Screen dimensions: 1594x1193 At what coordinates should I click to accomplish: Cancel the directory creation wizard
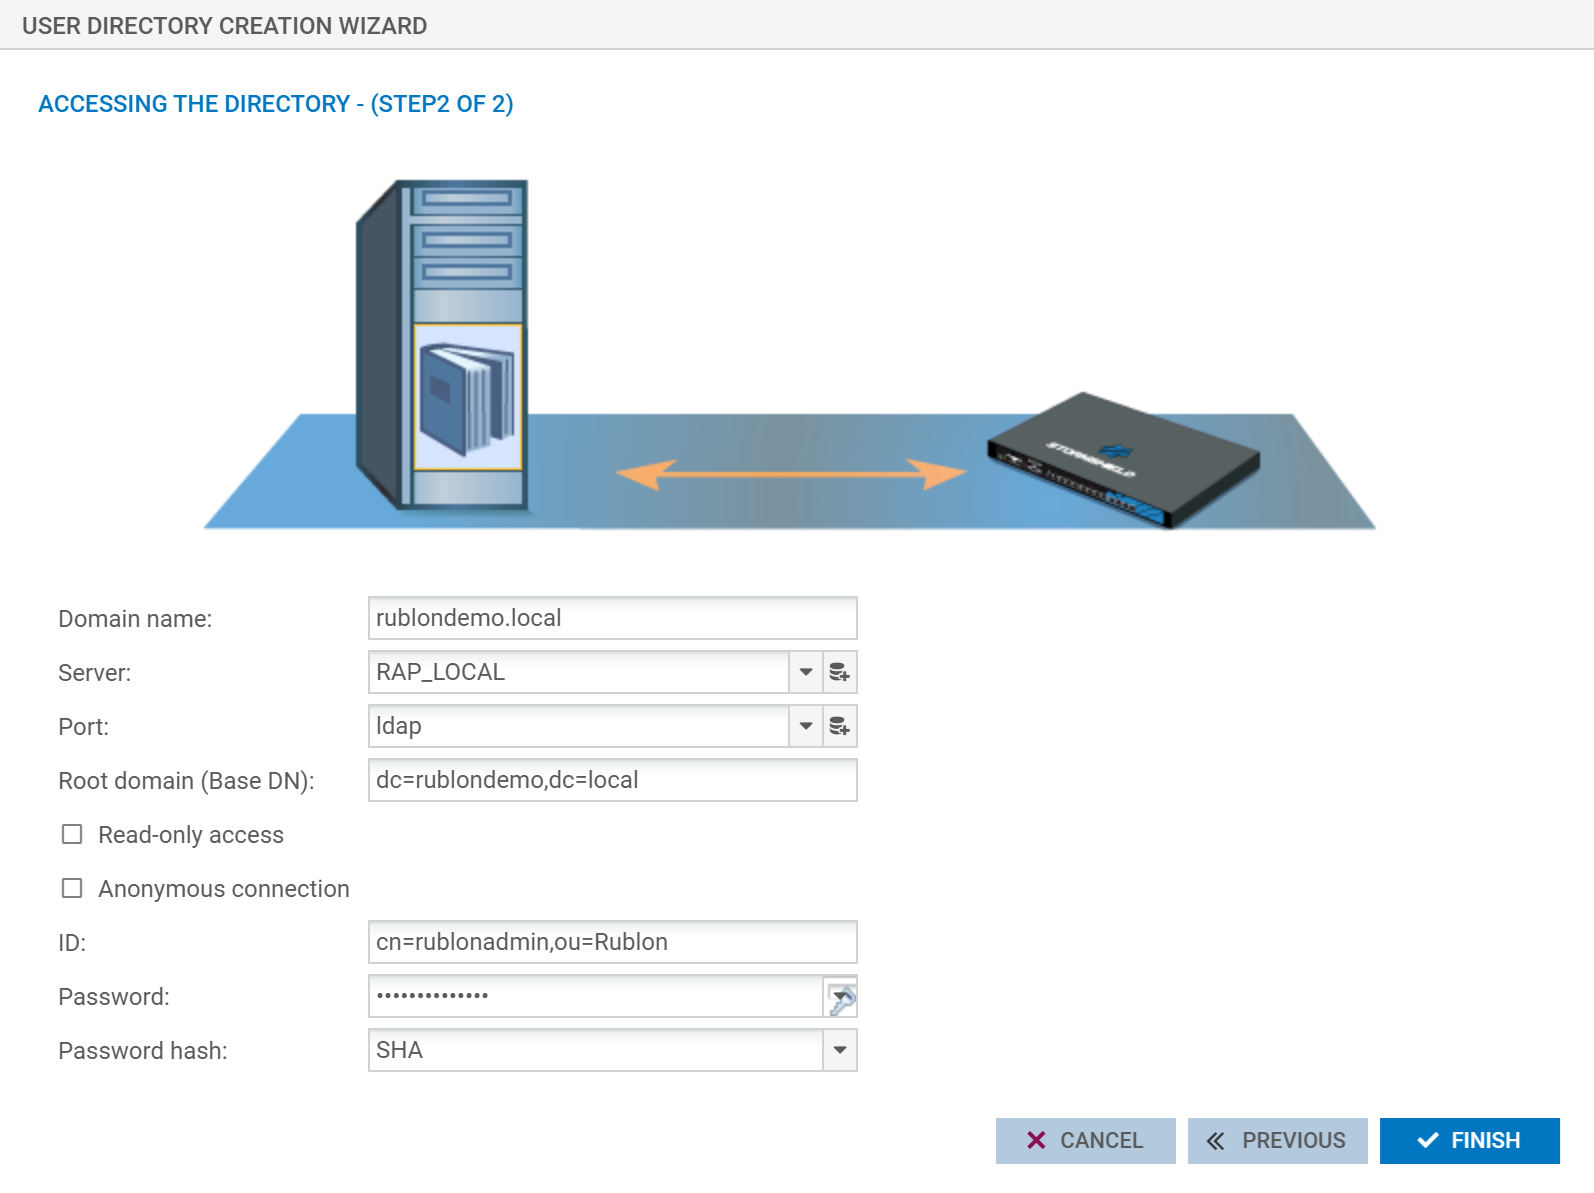1085,1140
